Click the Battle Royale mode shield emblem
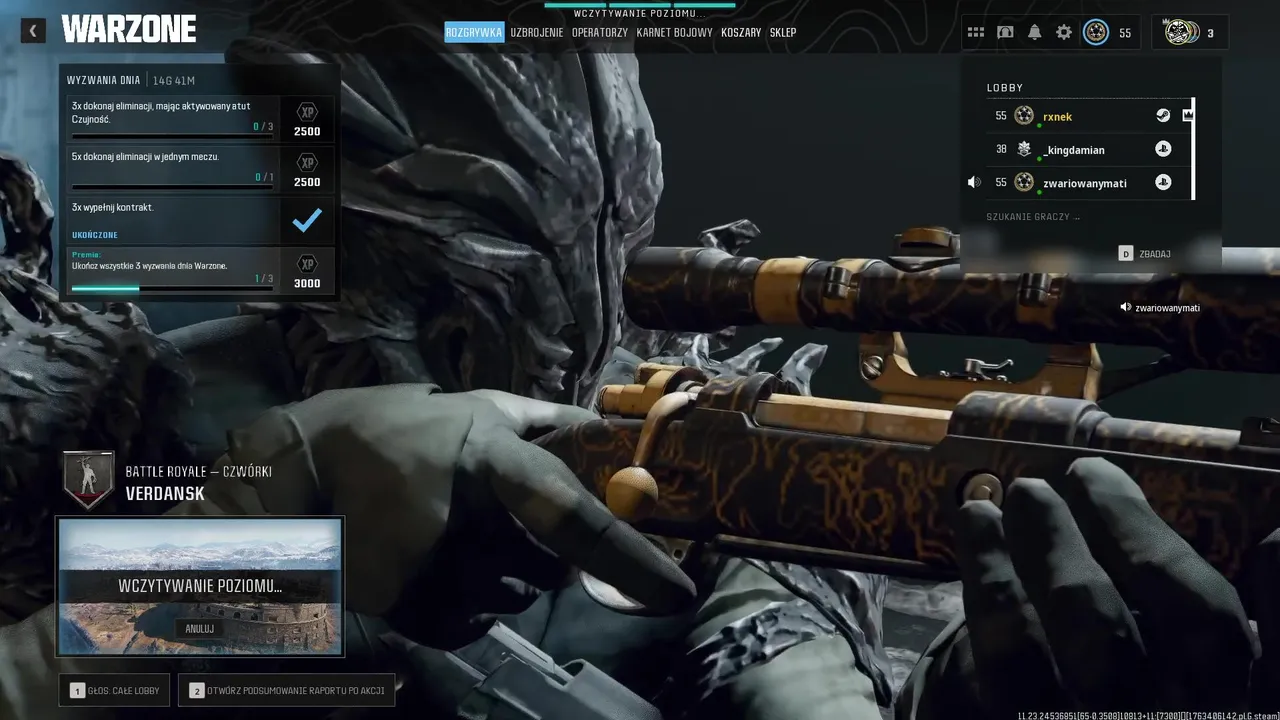 point(89,480)
